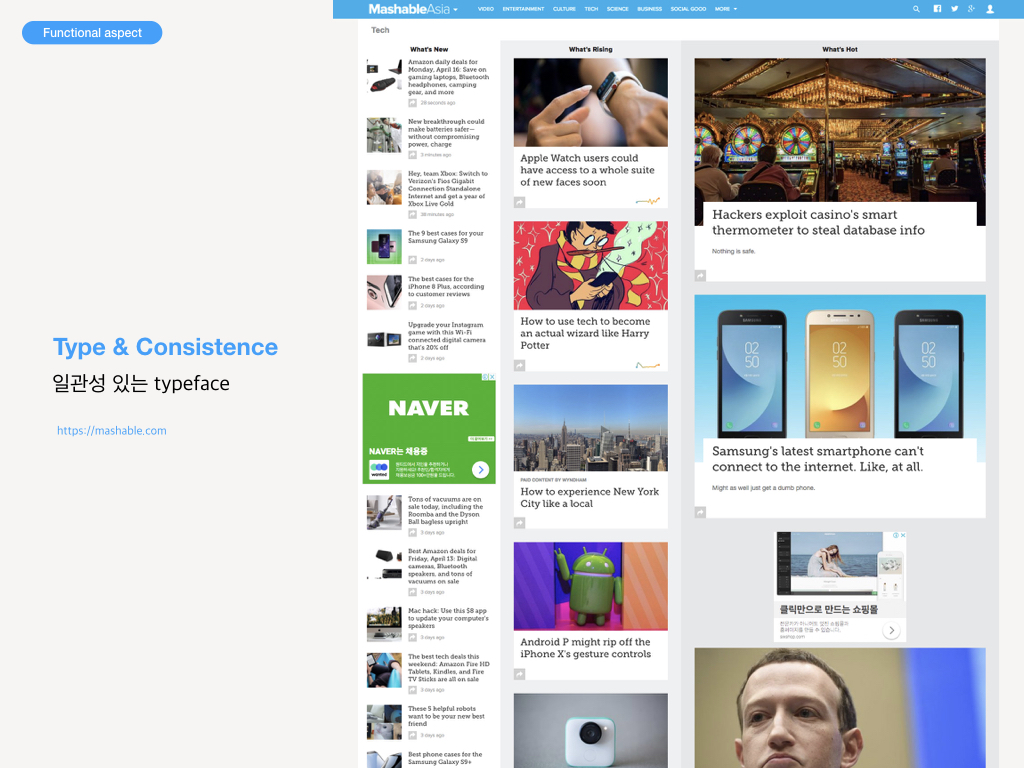The width and height of the screenshot is (1024, 768).
Task: Select the Social Good menu item
Action: [688, 9]
